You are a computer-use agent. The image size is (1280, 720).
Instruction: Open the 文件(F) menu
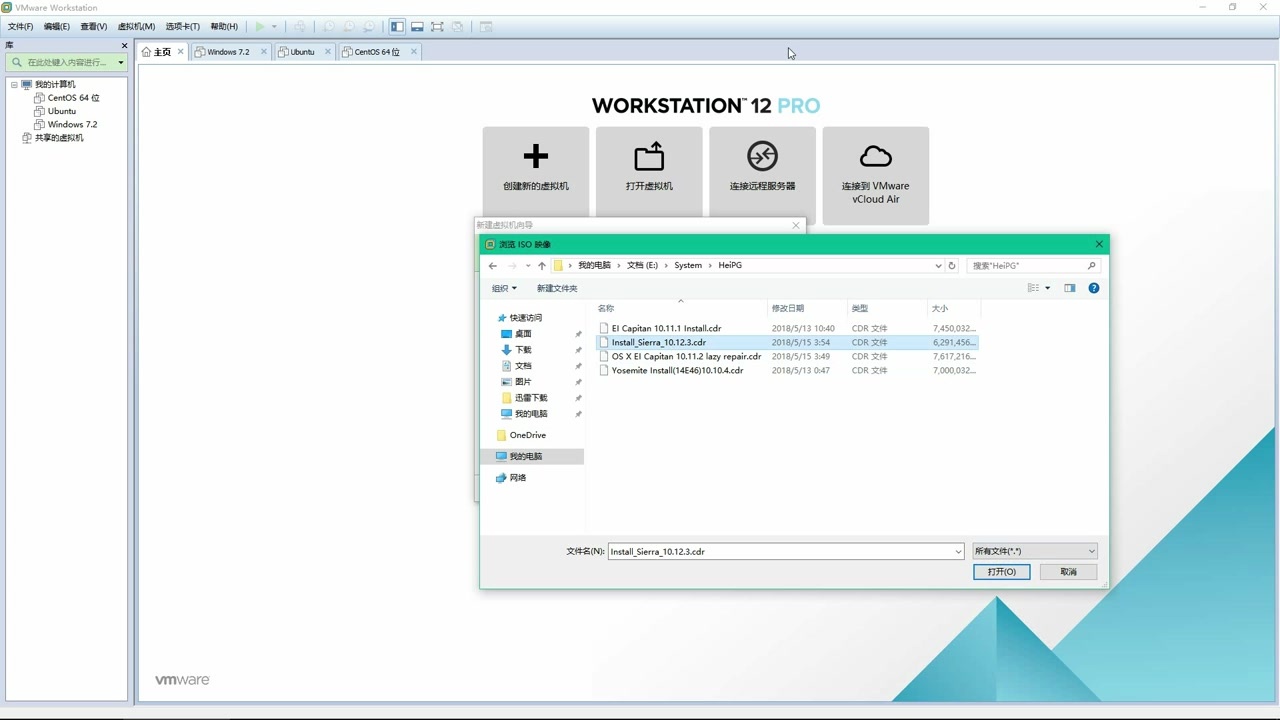(x=20, y=27)
